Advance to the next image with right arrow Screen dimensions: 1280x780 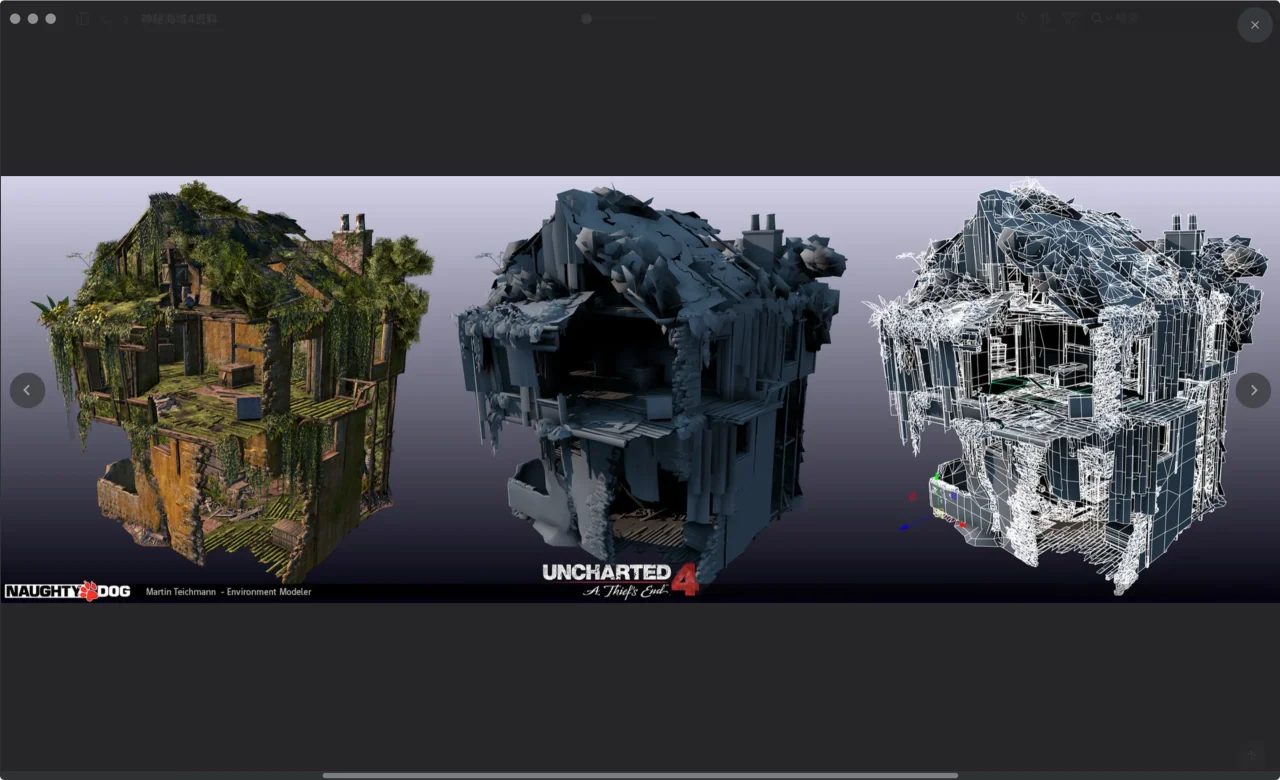[x=1253, y=390]
